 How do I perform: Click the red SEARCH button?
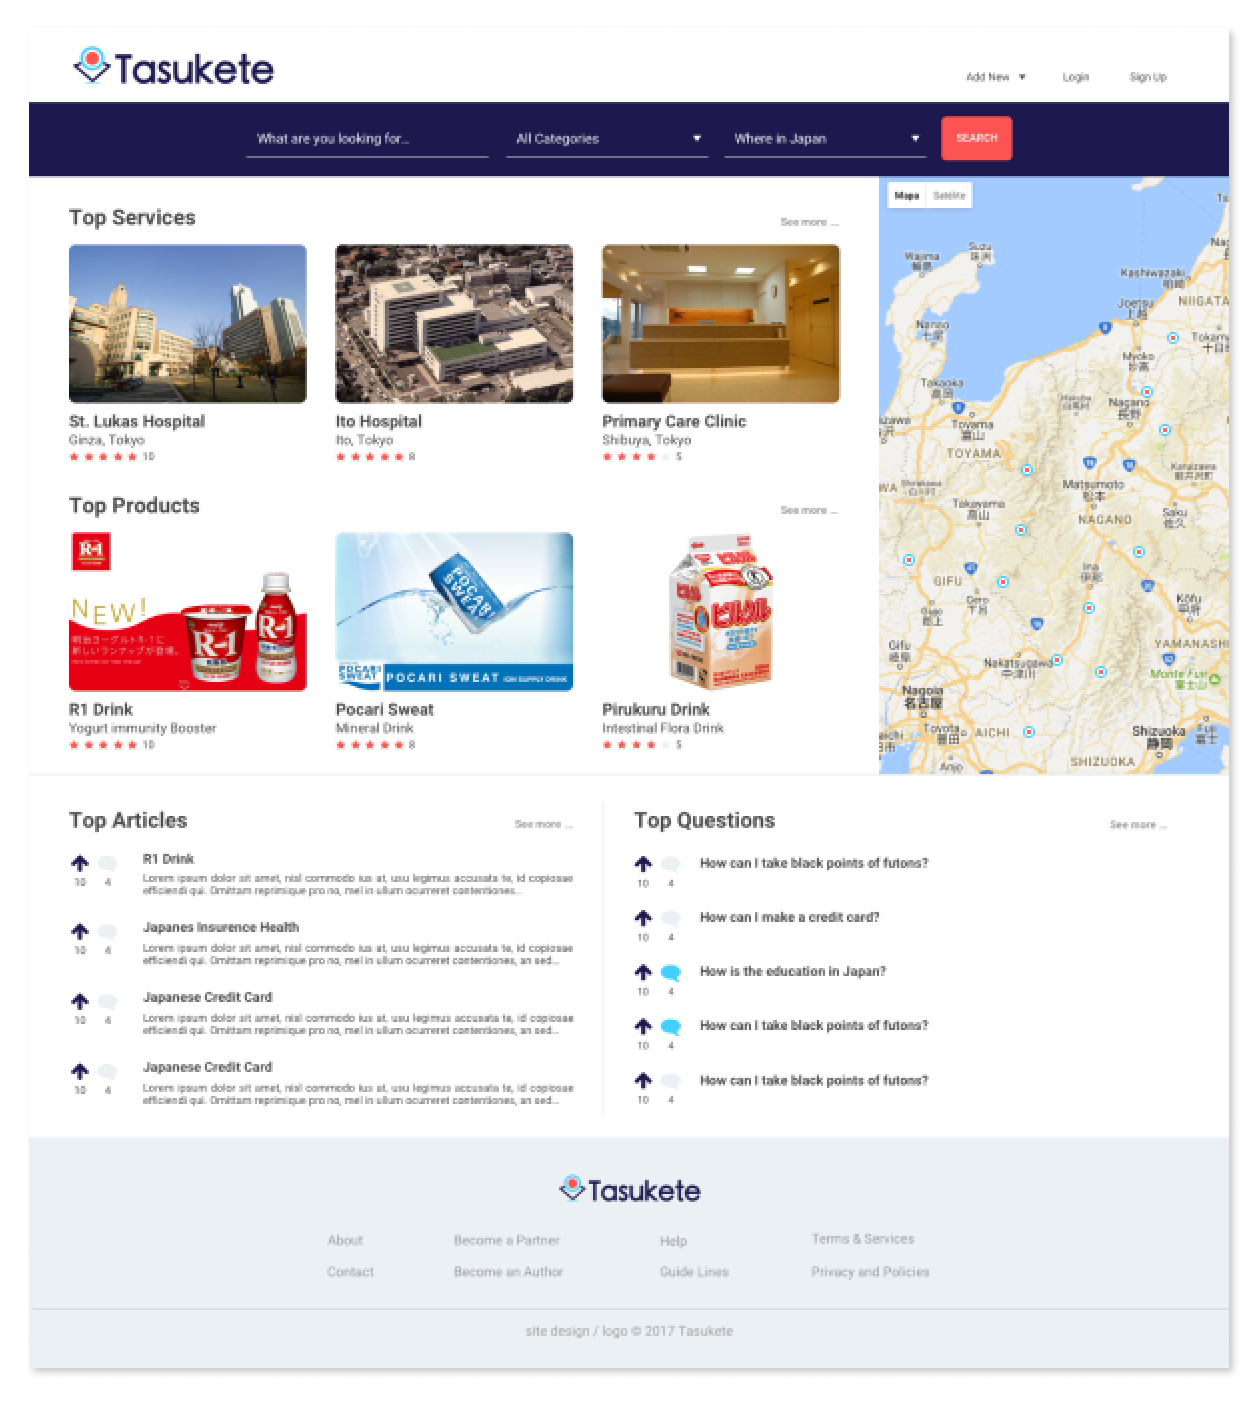click(x=977, y=138)
